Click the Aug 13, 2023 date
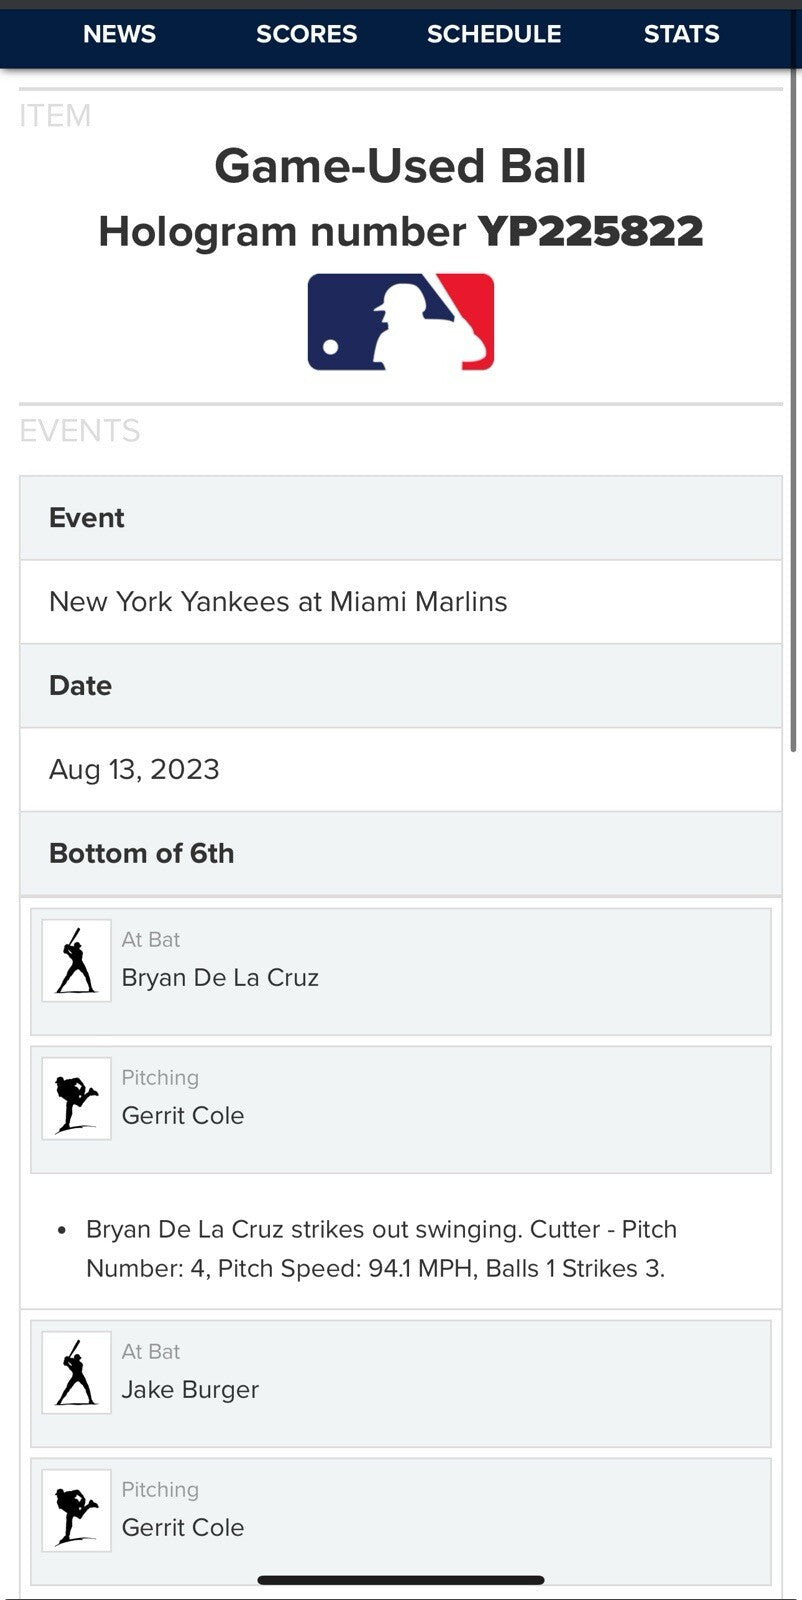The width and height of the screenshot is (802, 1600). pyautogui.click(x=134, y=770)
